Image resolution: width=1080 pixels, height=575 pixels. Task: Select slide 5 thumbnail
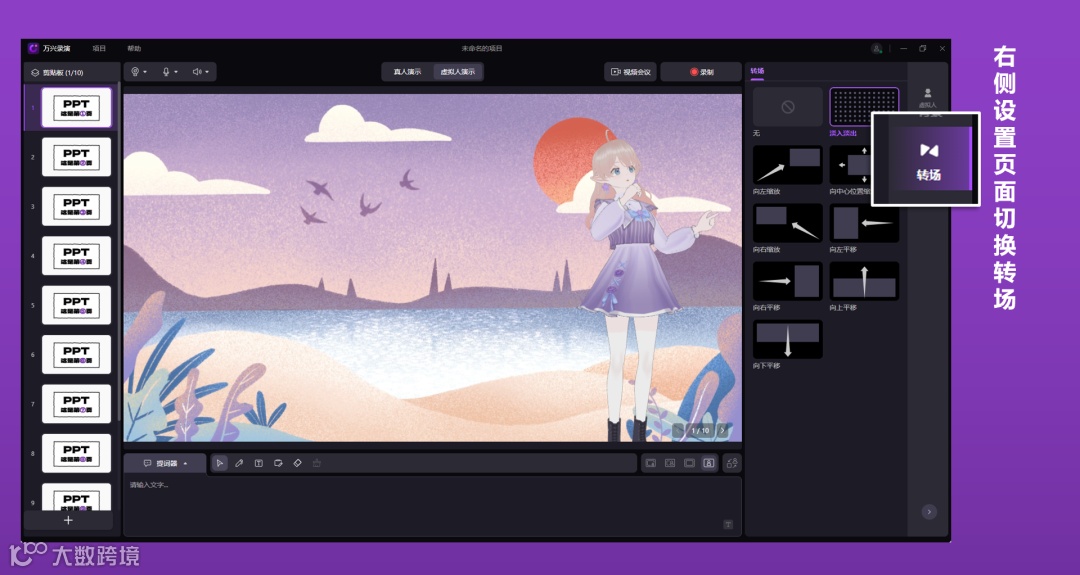click(76, 305)
